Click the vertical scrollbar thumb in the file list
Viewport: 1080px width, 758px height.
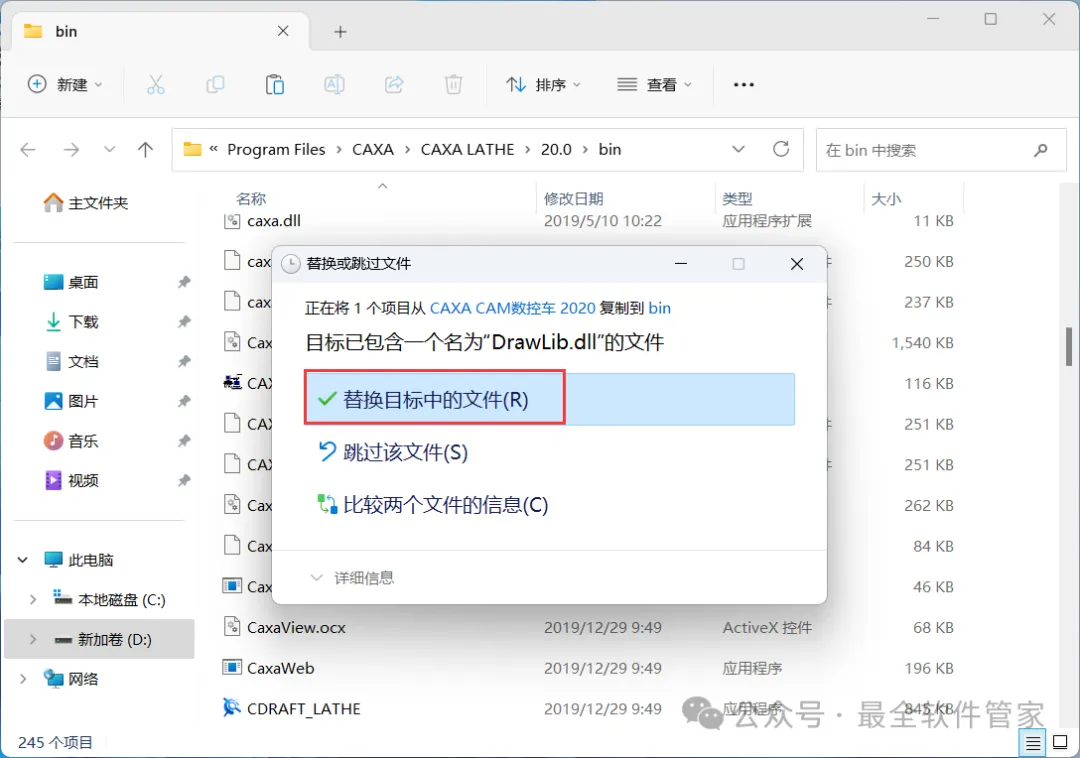(1068, 347)
